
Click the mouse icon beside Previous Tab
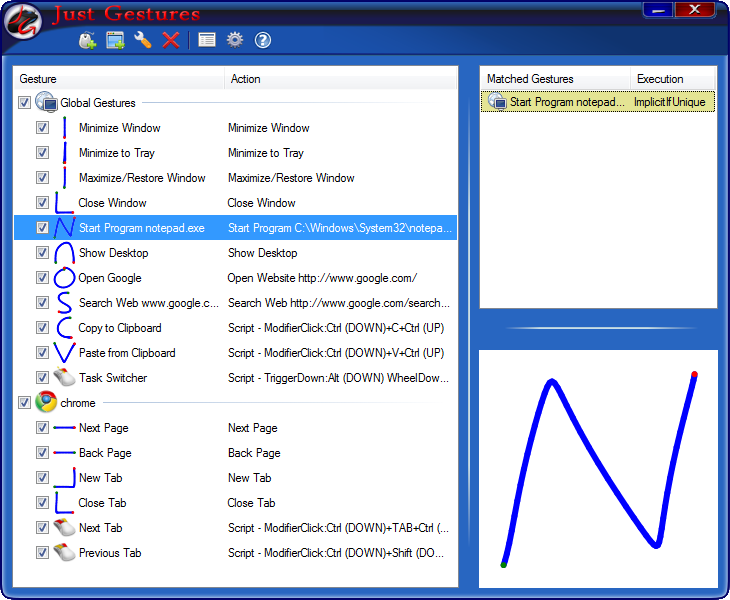click(64, 553)
